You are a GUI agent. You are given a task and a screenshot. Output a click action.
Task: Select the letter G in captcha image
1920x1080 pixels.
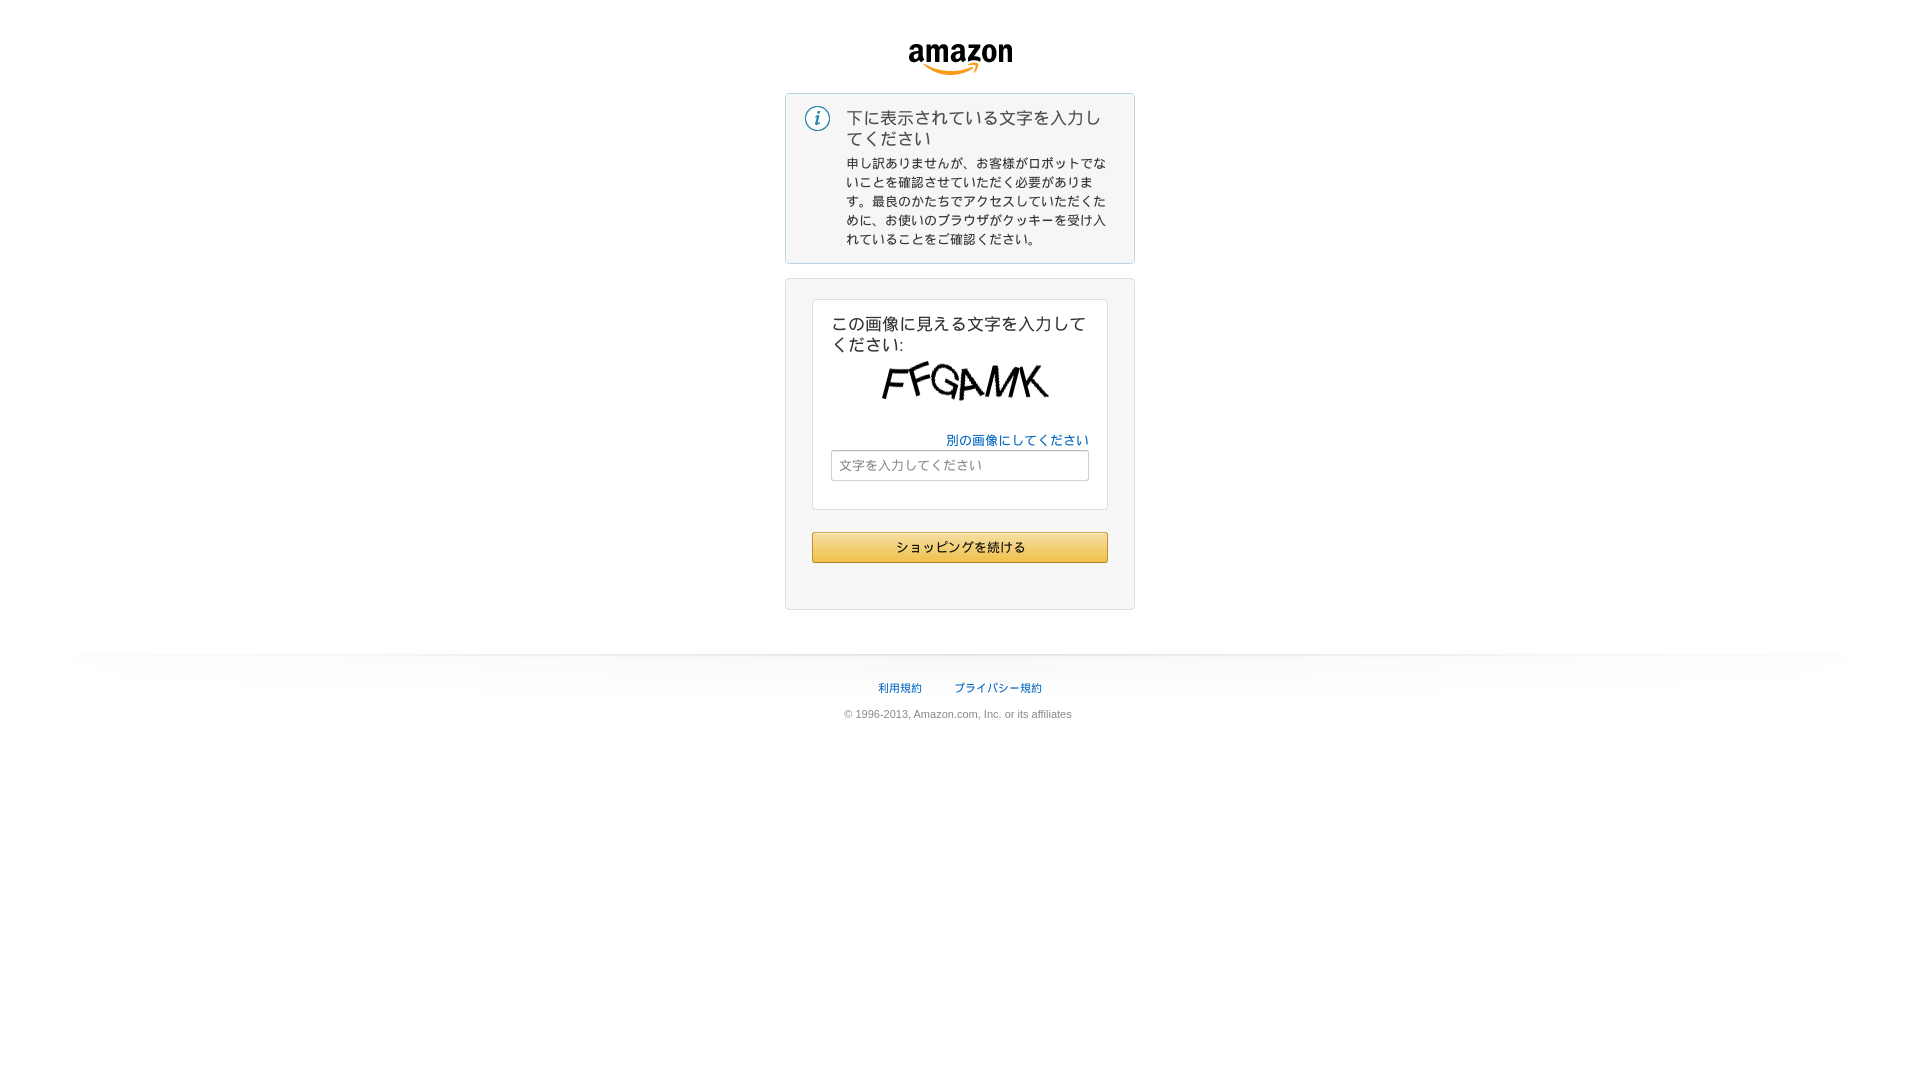click(943, 381)
